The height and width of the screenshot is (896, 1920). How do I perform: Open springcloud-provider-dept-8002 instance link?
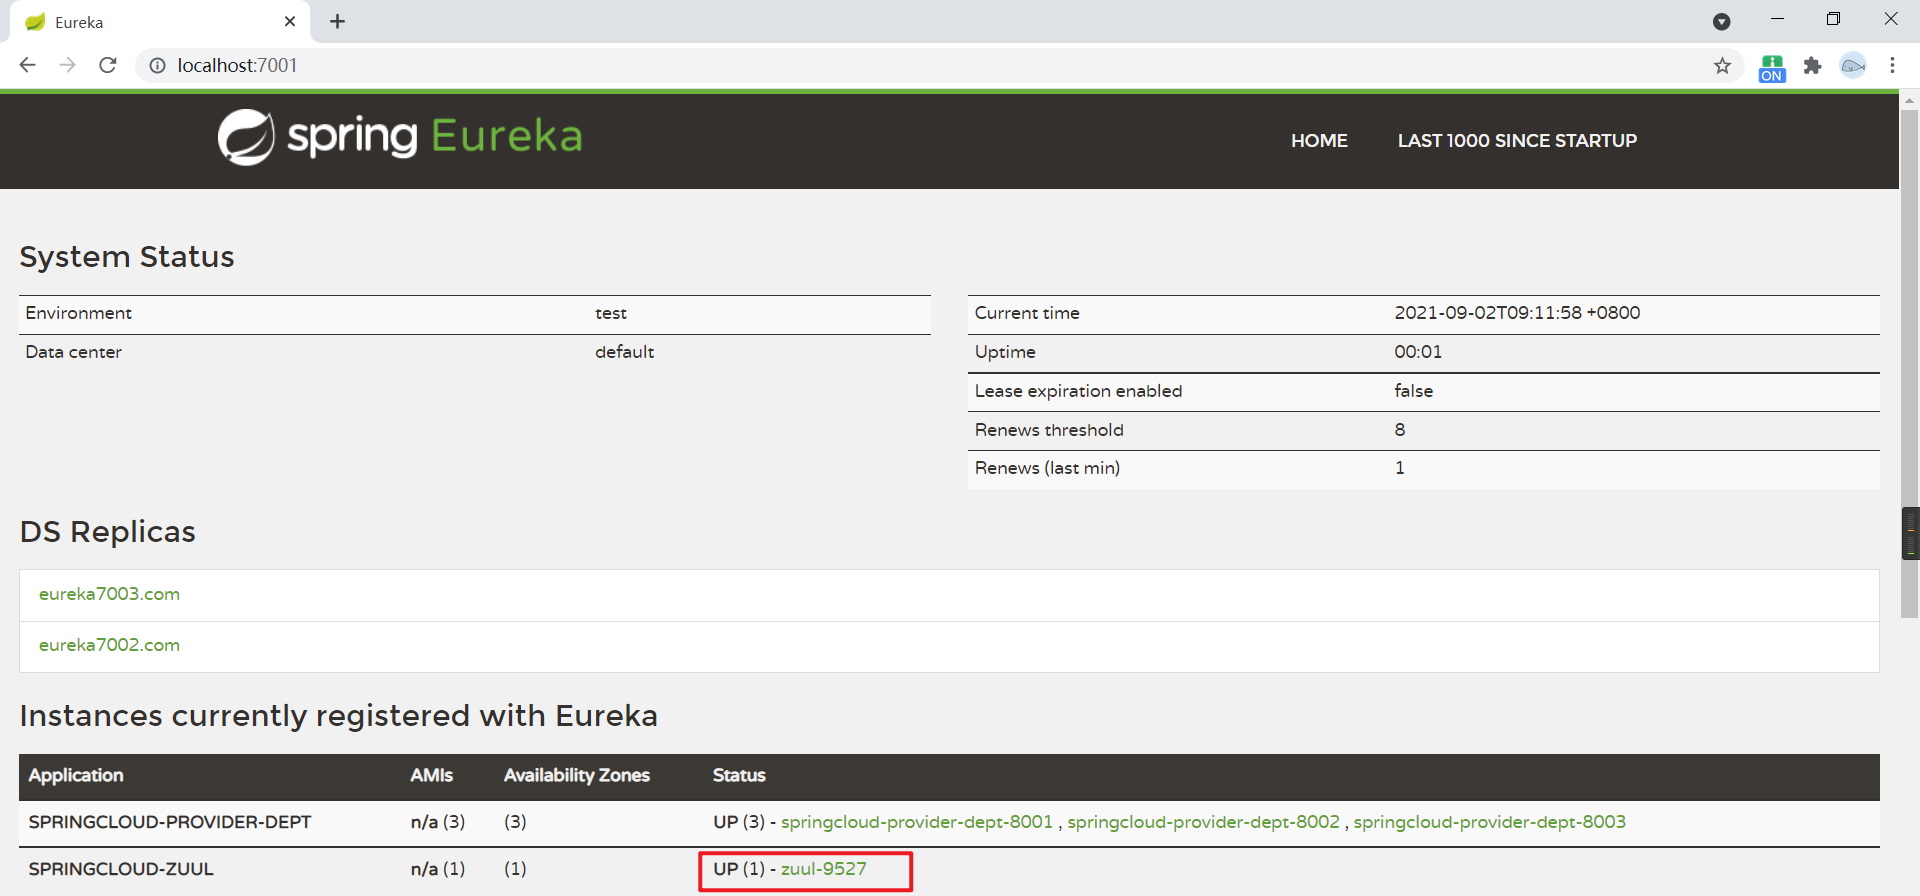(x=1203, y=822)
